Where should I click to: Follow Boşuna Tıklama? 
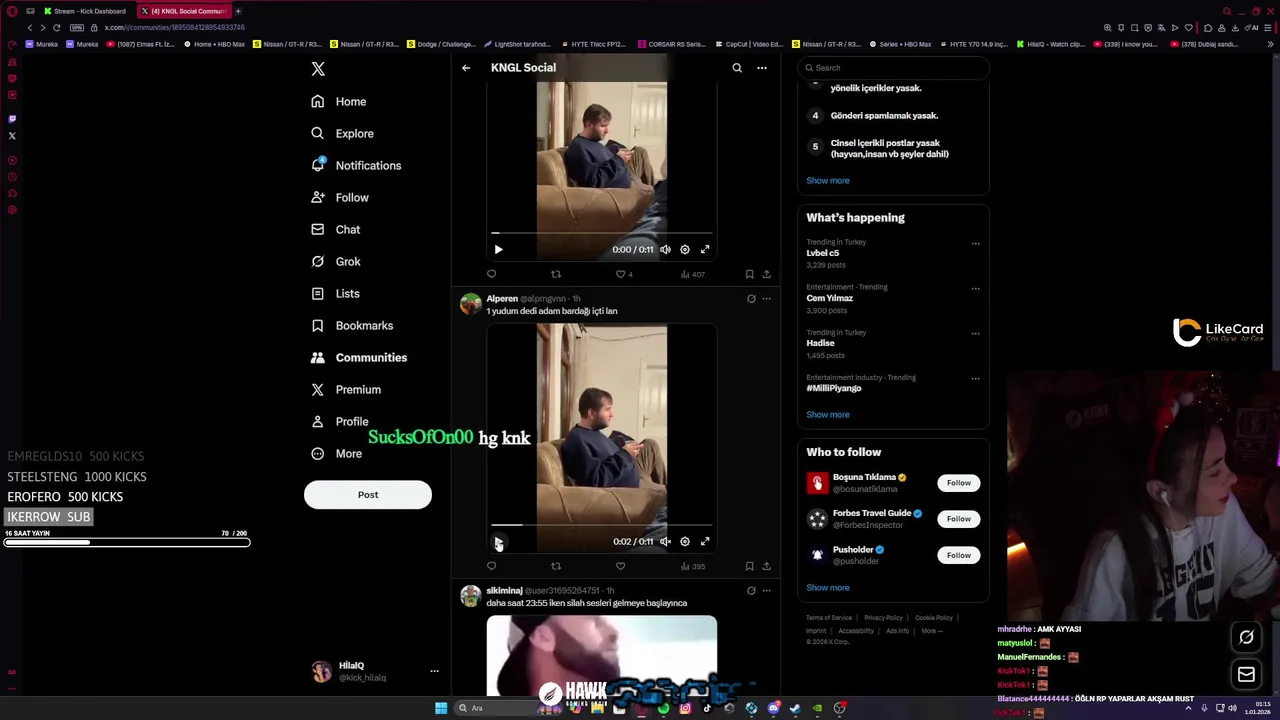point(959,483)
